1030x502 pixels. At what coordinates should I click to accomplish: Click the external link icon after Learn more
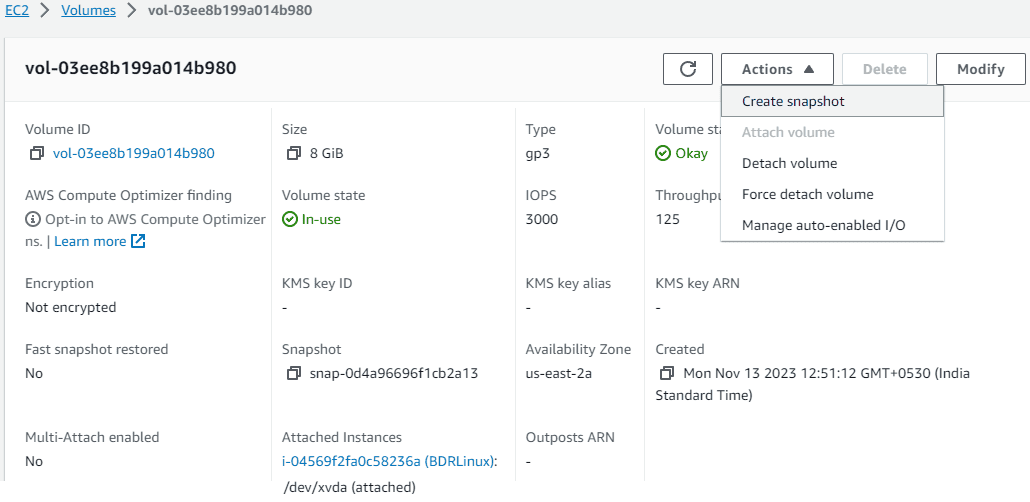point(138,241)
